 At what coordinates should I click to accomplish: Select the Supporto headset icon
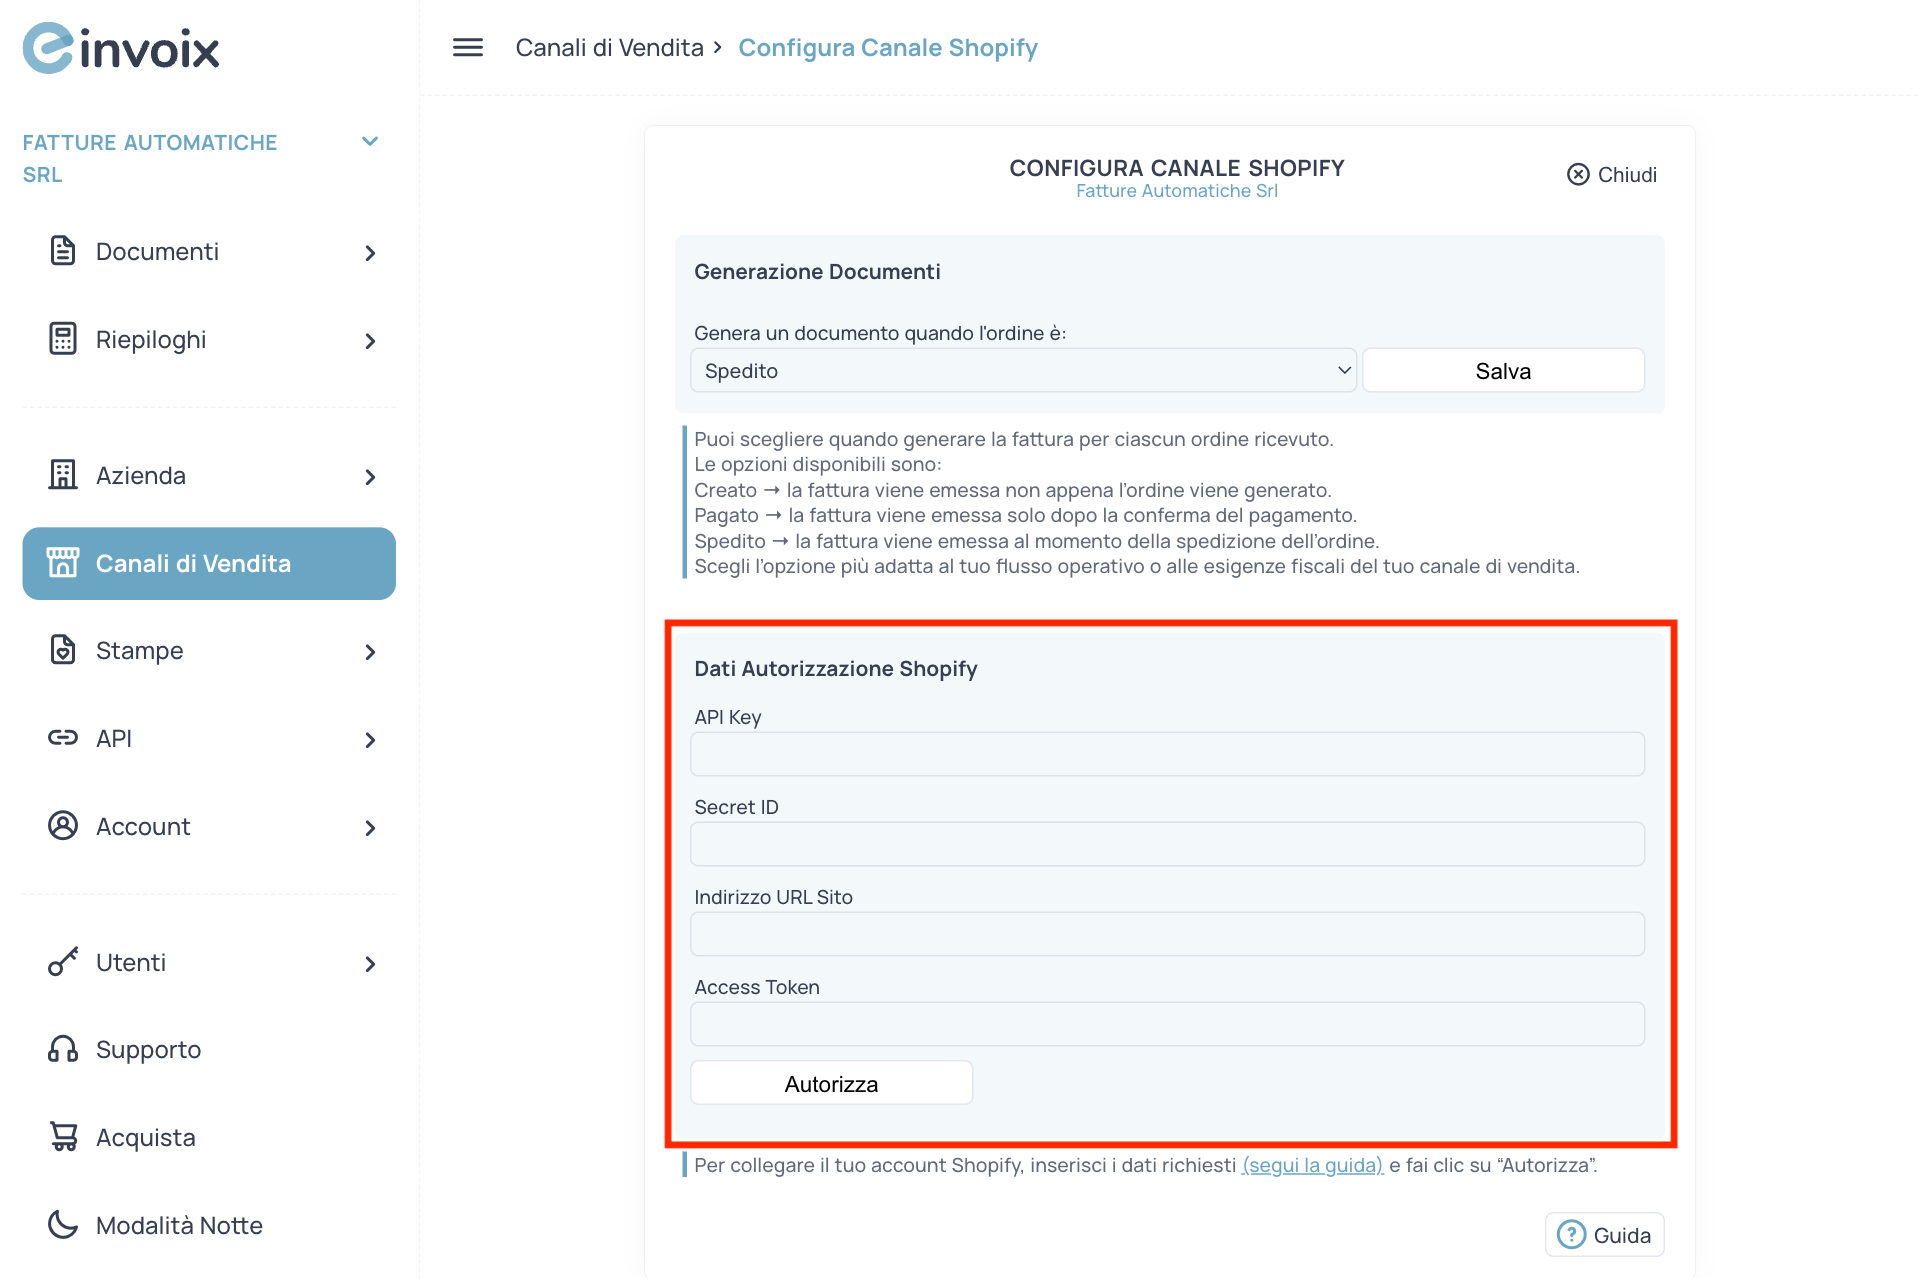[x=62, y=1048]
